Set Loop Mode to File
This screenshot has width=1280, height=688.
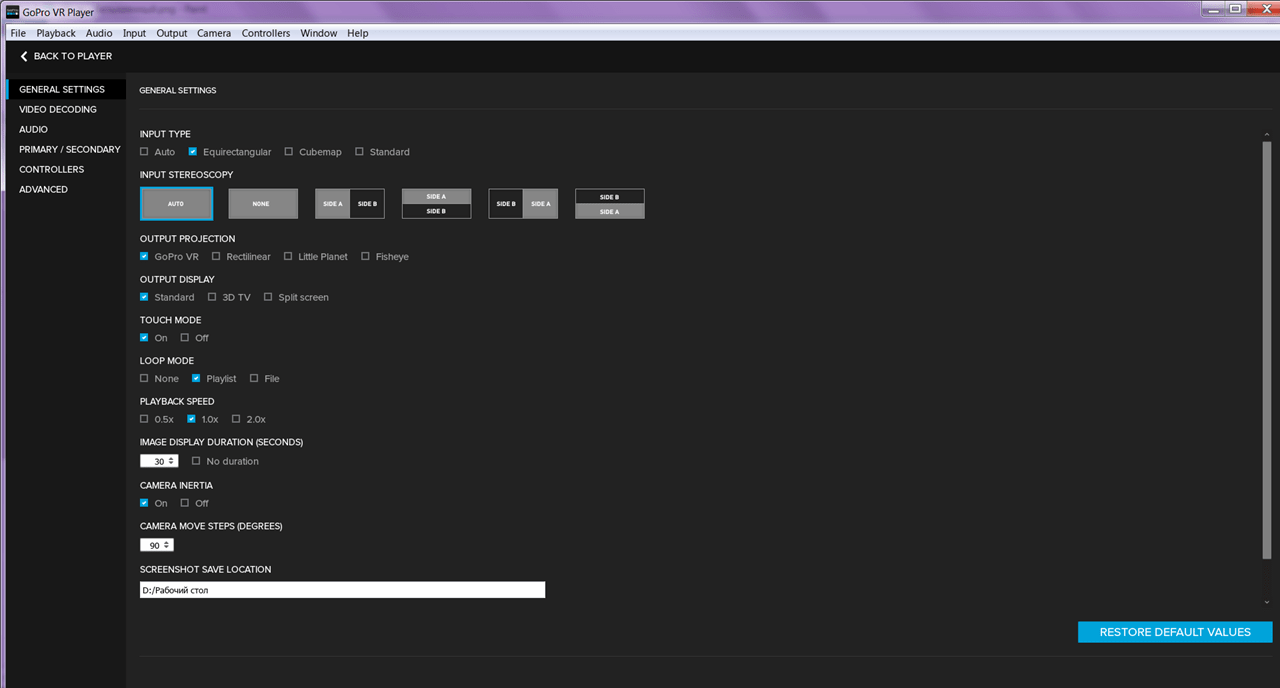(x=254, y=379)
